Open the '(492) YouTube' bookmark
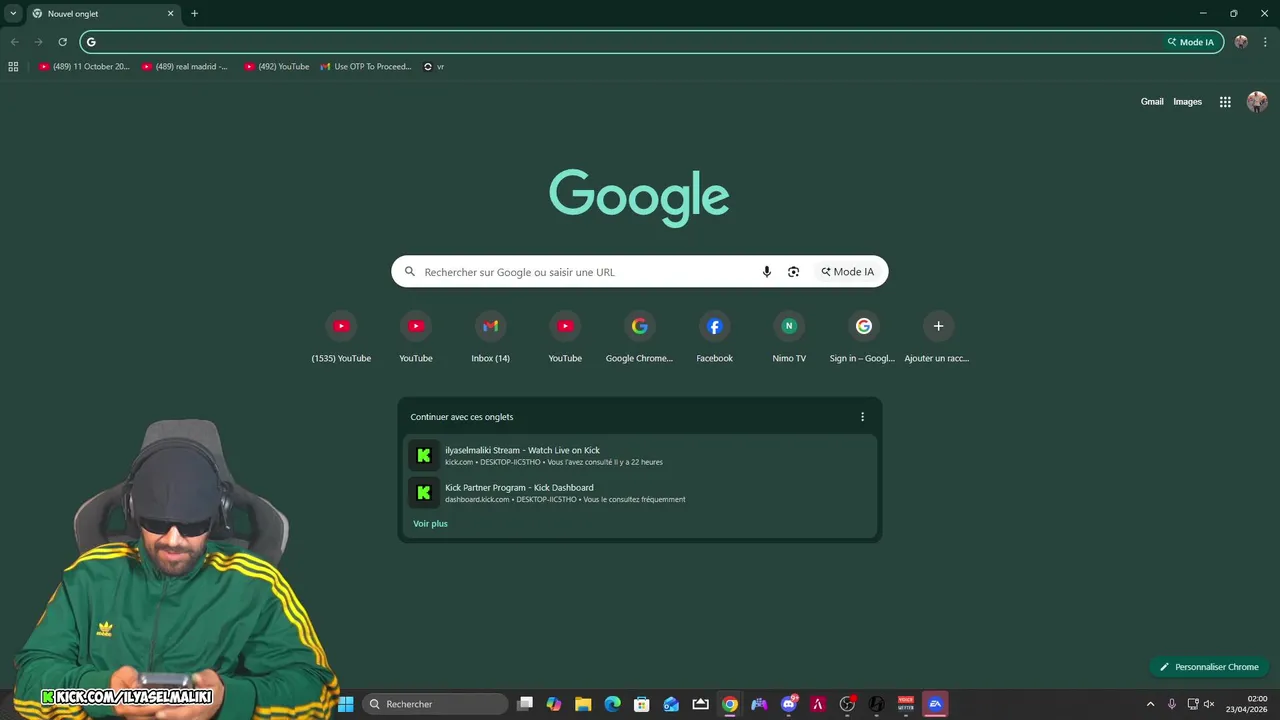1280x720 pixels. click(x=277, y=67)
